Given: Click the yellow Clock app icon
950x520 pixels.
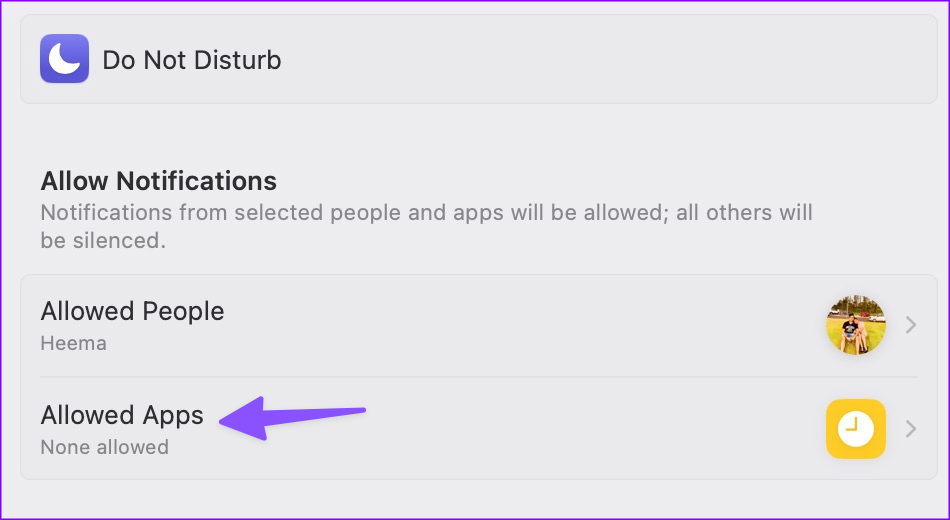Looking at the screenshot, I should (855, 429).
